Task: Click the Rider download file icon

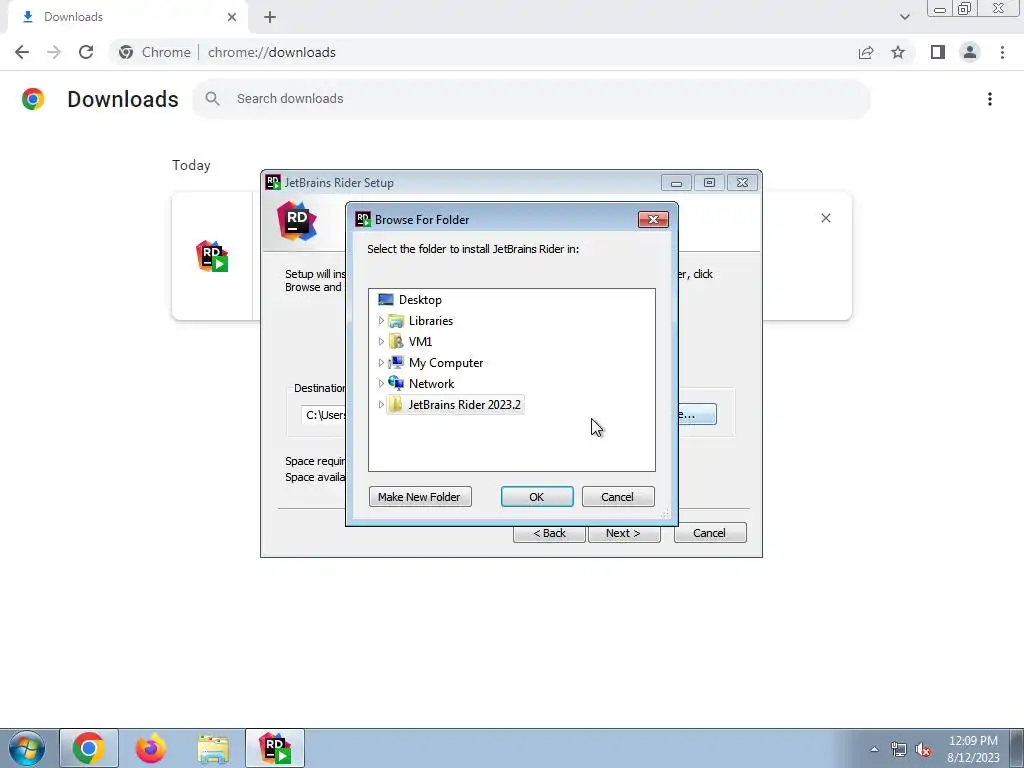Action: pyautogui.click(x=212, y=256)
